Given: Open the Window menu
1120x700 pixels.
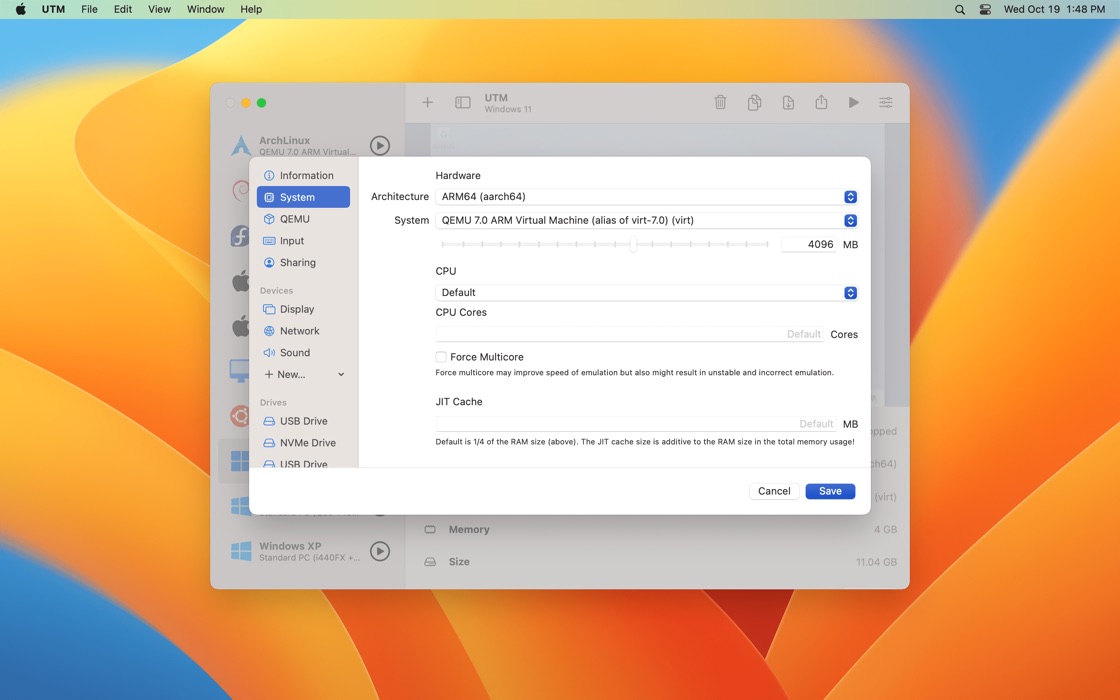Looking at the screenshot, I should [206, 9].
